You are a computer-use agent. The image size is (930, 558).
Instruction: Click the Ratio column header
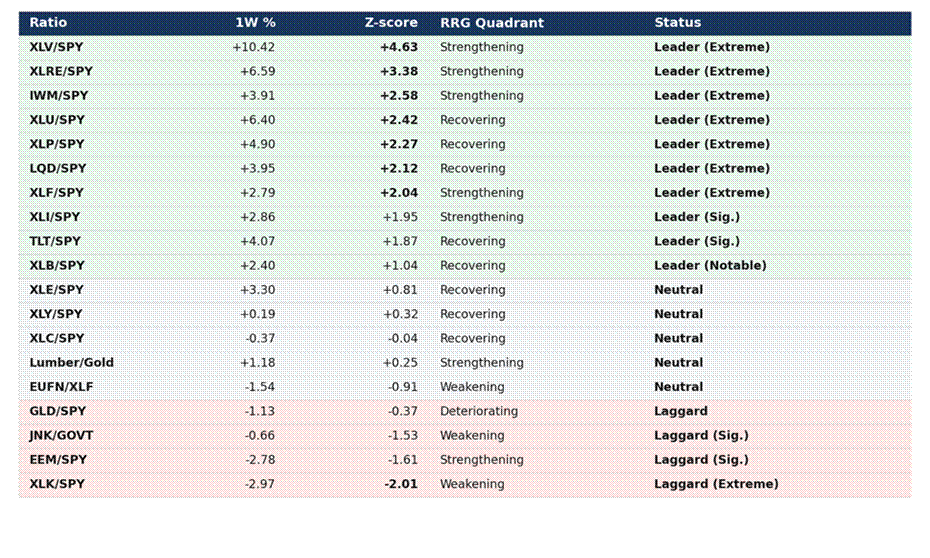coord(48,23)
